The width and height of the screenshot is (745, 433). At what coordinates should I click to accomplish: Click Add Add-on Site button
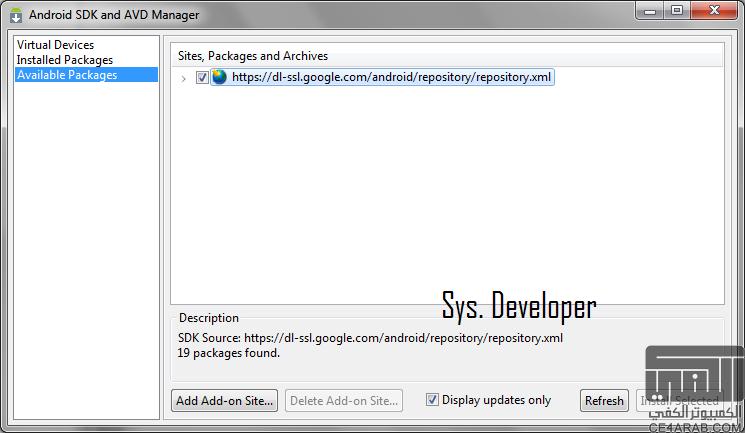224,401
